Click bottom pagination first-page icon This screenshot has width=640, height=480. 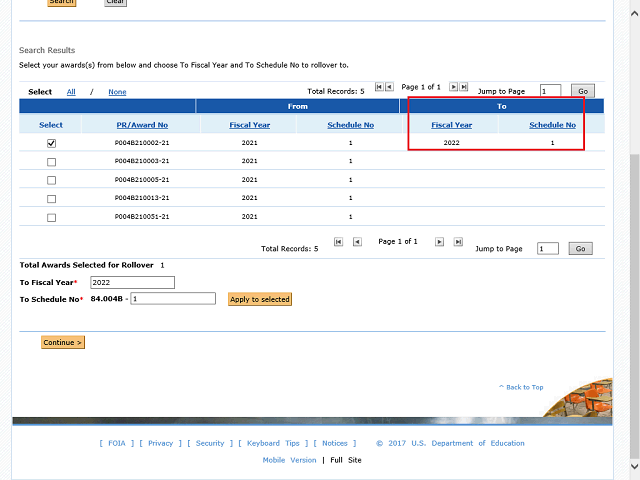tap(339, 242)
